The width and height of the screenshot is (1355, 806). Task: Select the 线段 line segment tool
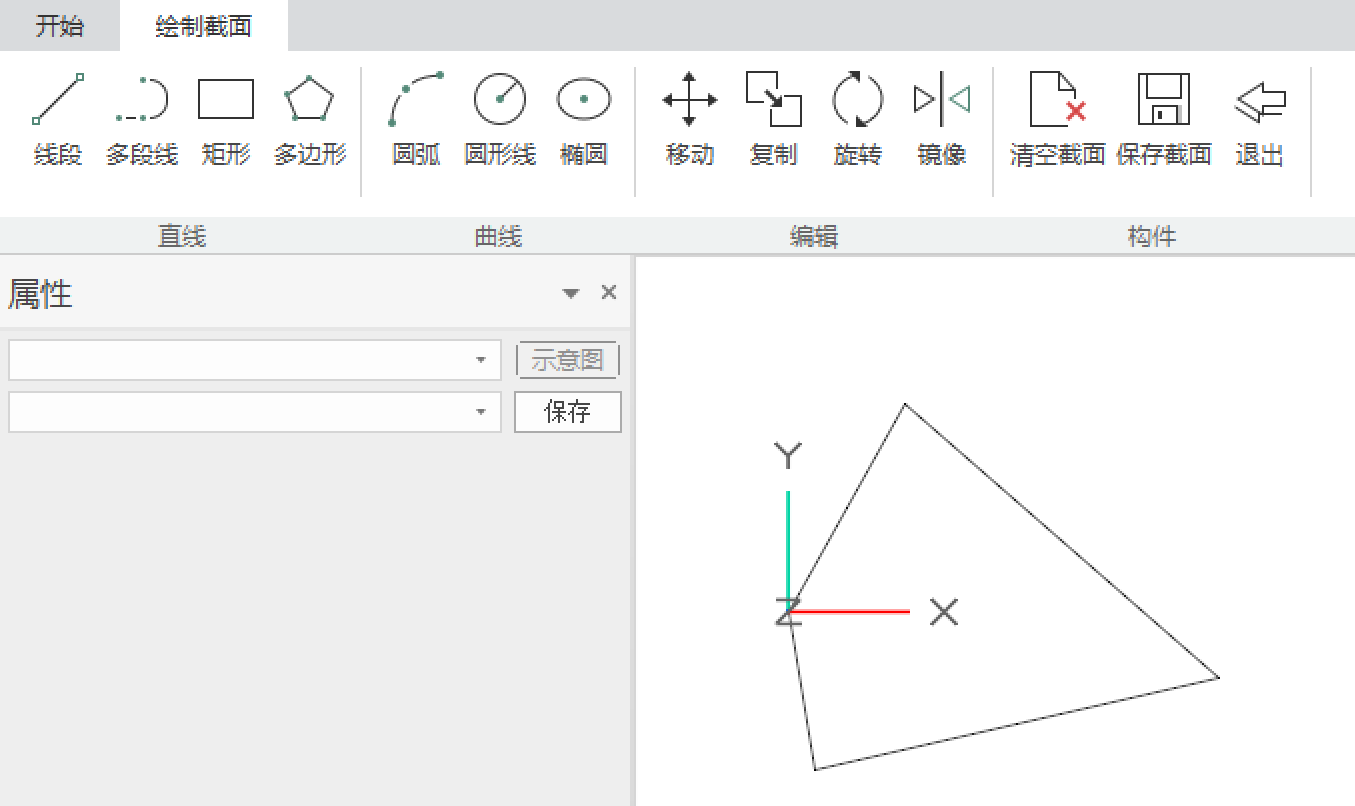point(58,118)
